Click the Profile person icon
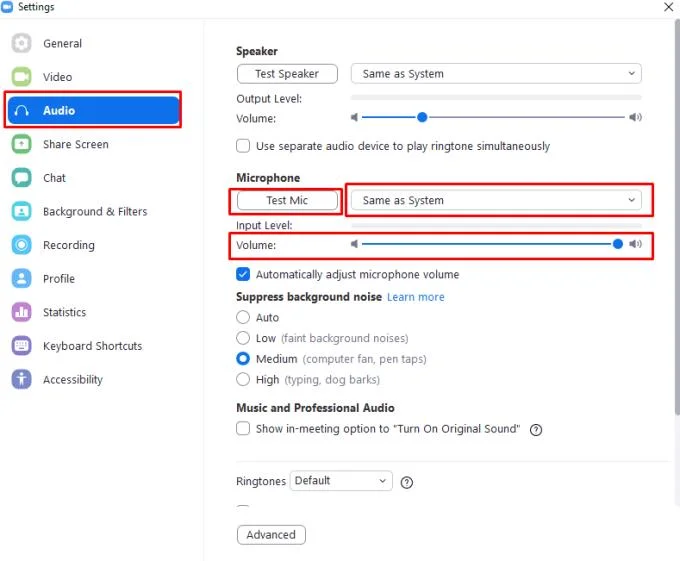680x561 pixels. 21,279
